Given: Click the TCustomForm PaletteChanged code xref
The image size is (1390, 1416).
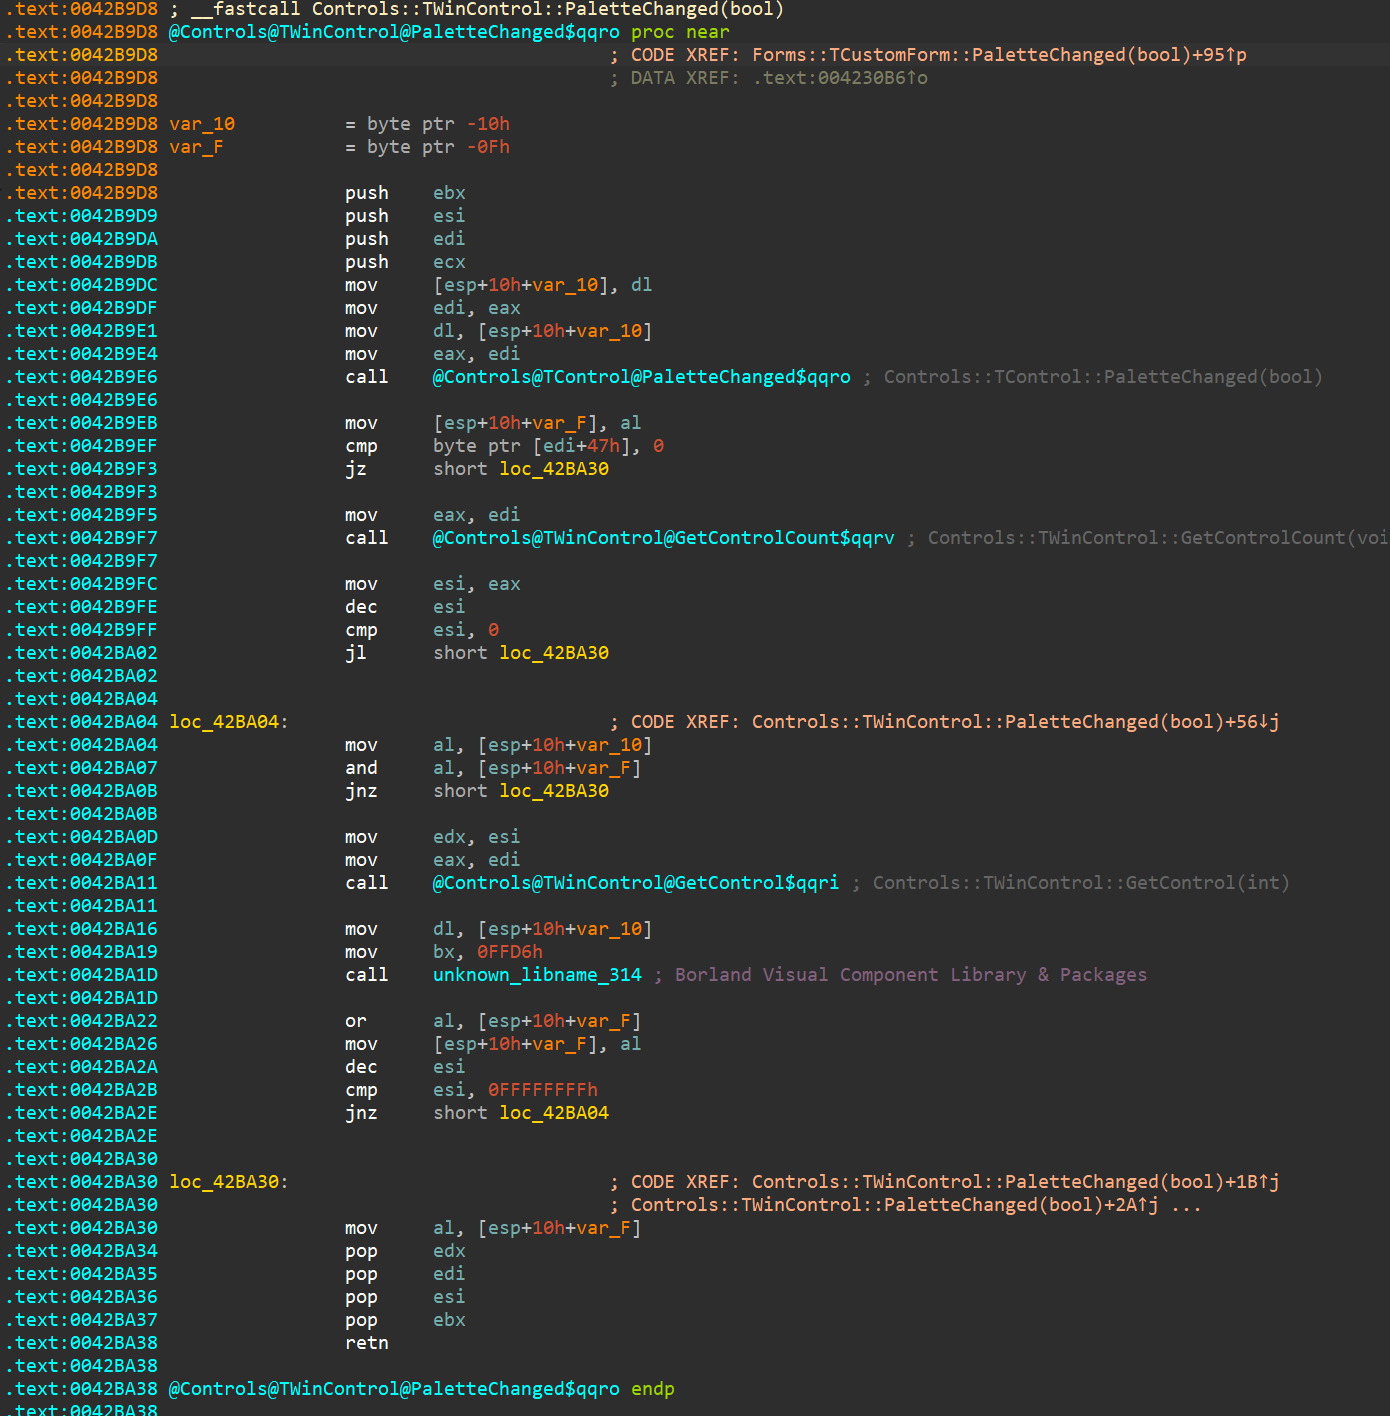Looking at the screenshot, I should tap(999, 55).
